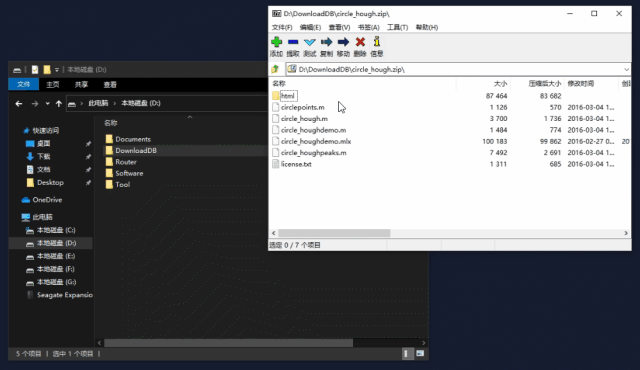Viewport: 640px width, 370px height.
Task: Switch to the 查看 ribbon tab in Explorer
Action: click(x=110, y=84)
